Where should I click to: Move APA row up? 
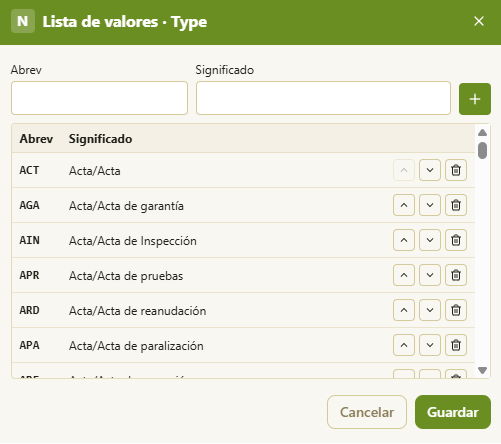coord(404,345)
